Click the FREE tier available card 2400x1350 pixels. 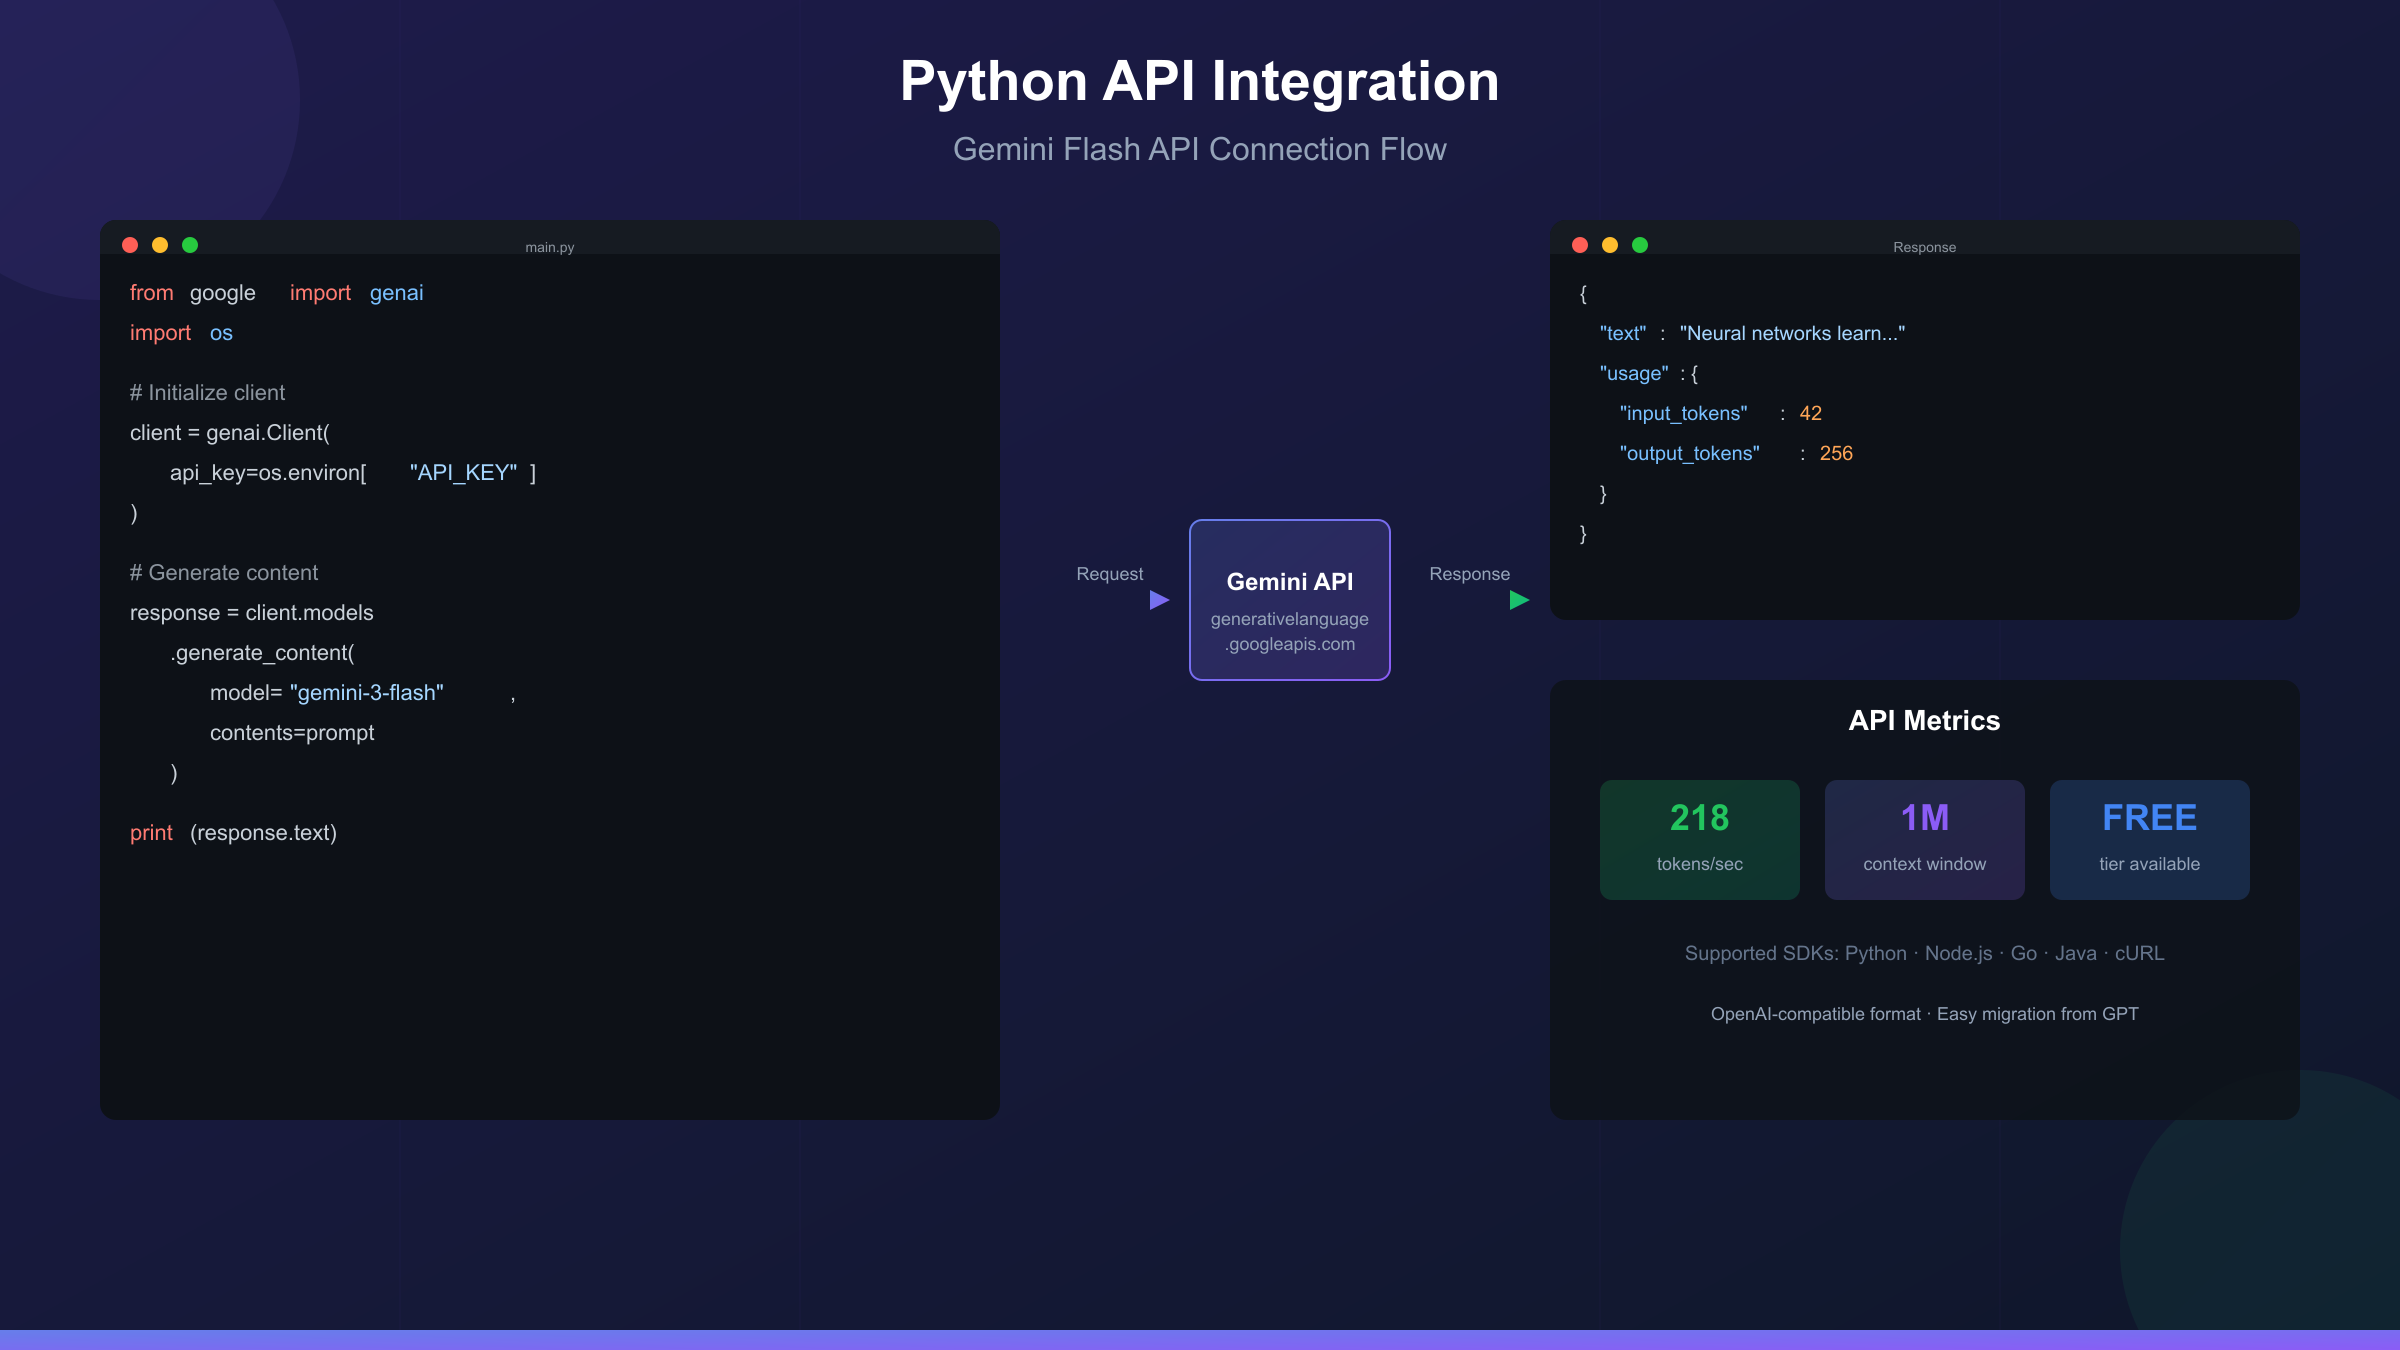tap(2149, 839)
